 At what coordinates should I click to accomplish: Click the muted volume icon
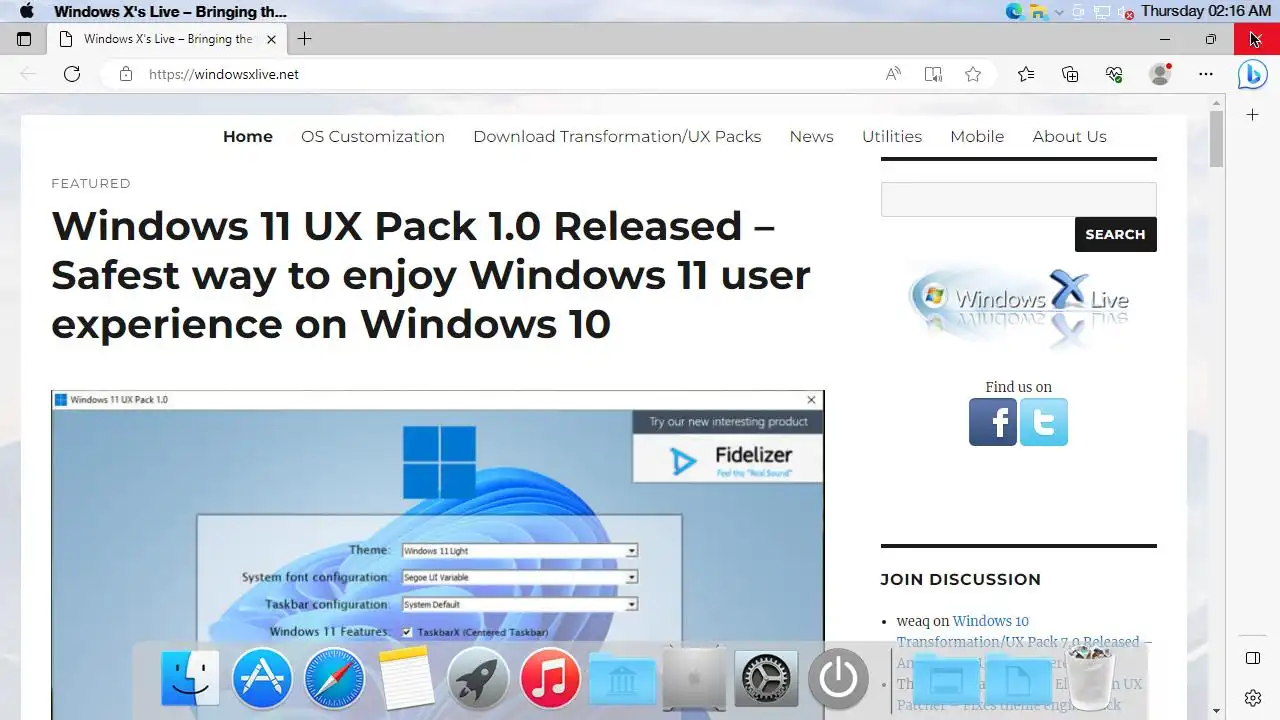pyautogui.click(x=1126, y=11)
